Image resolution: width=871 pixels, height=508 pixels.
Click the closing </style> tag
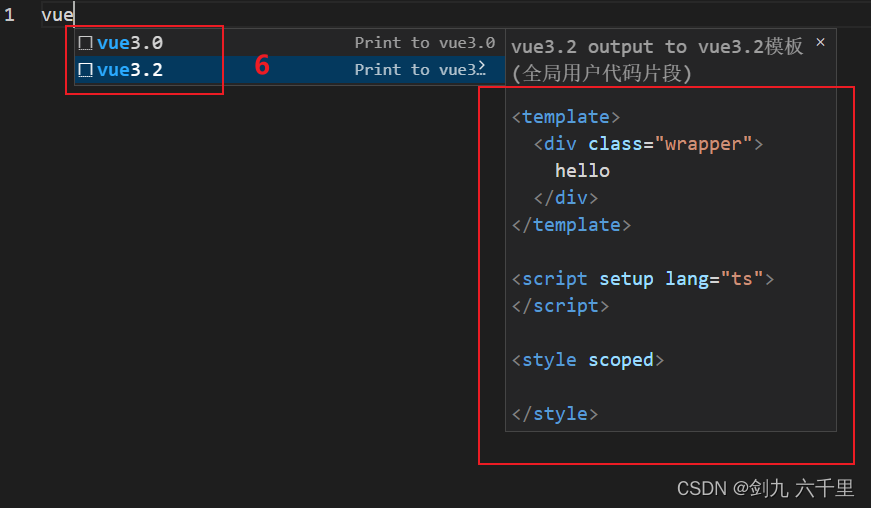coord(554,414)
